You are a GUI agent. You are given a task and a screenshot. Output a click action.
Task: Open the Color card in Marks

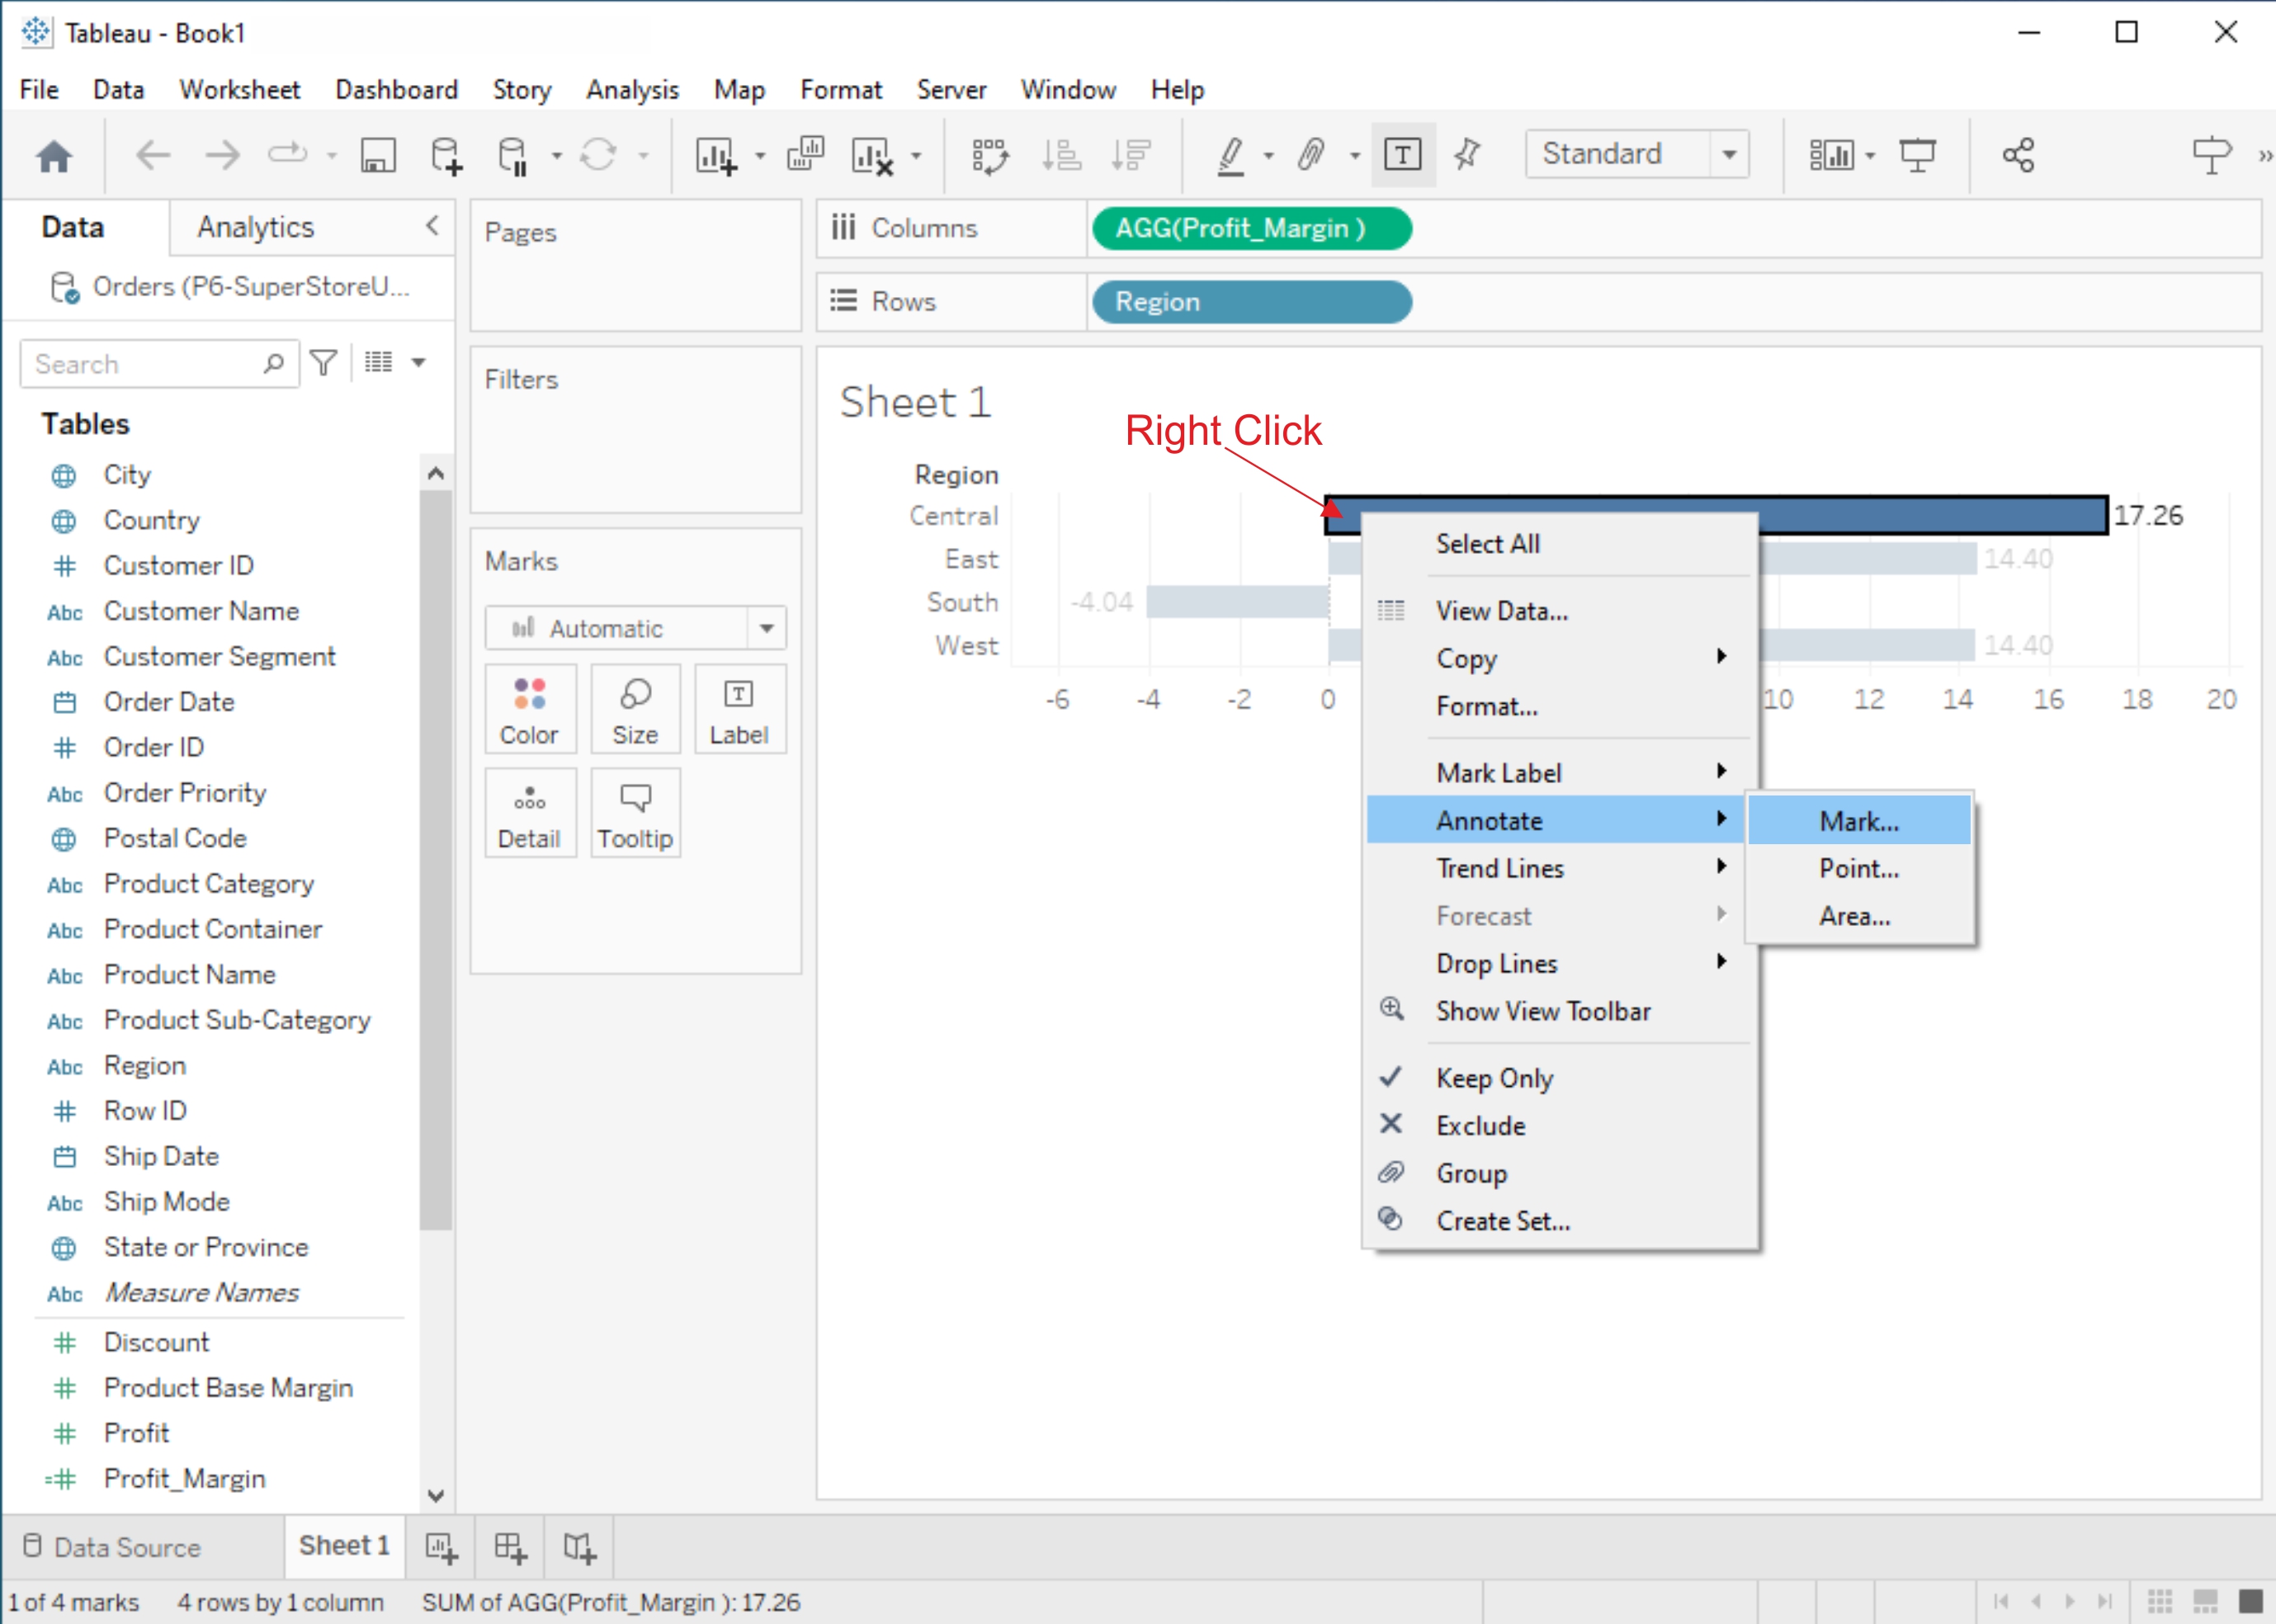tap(530, 710)
